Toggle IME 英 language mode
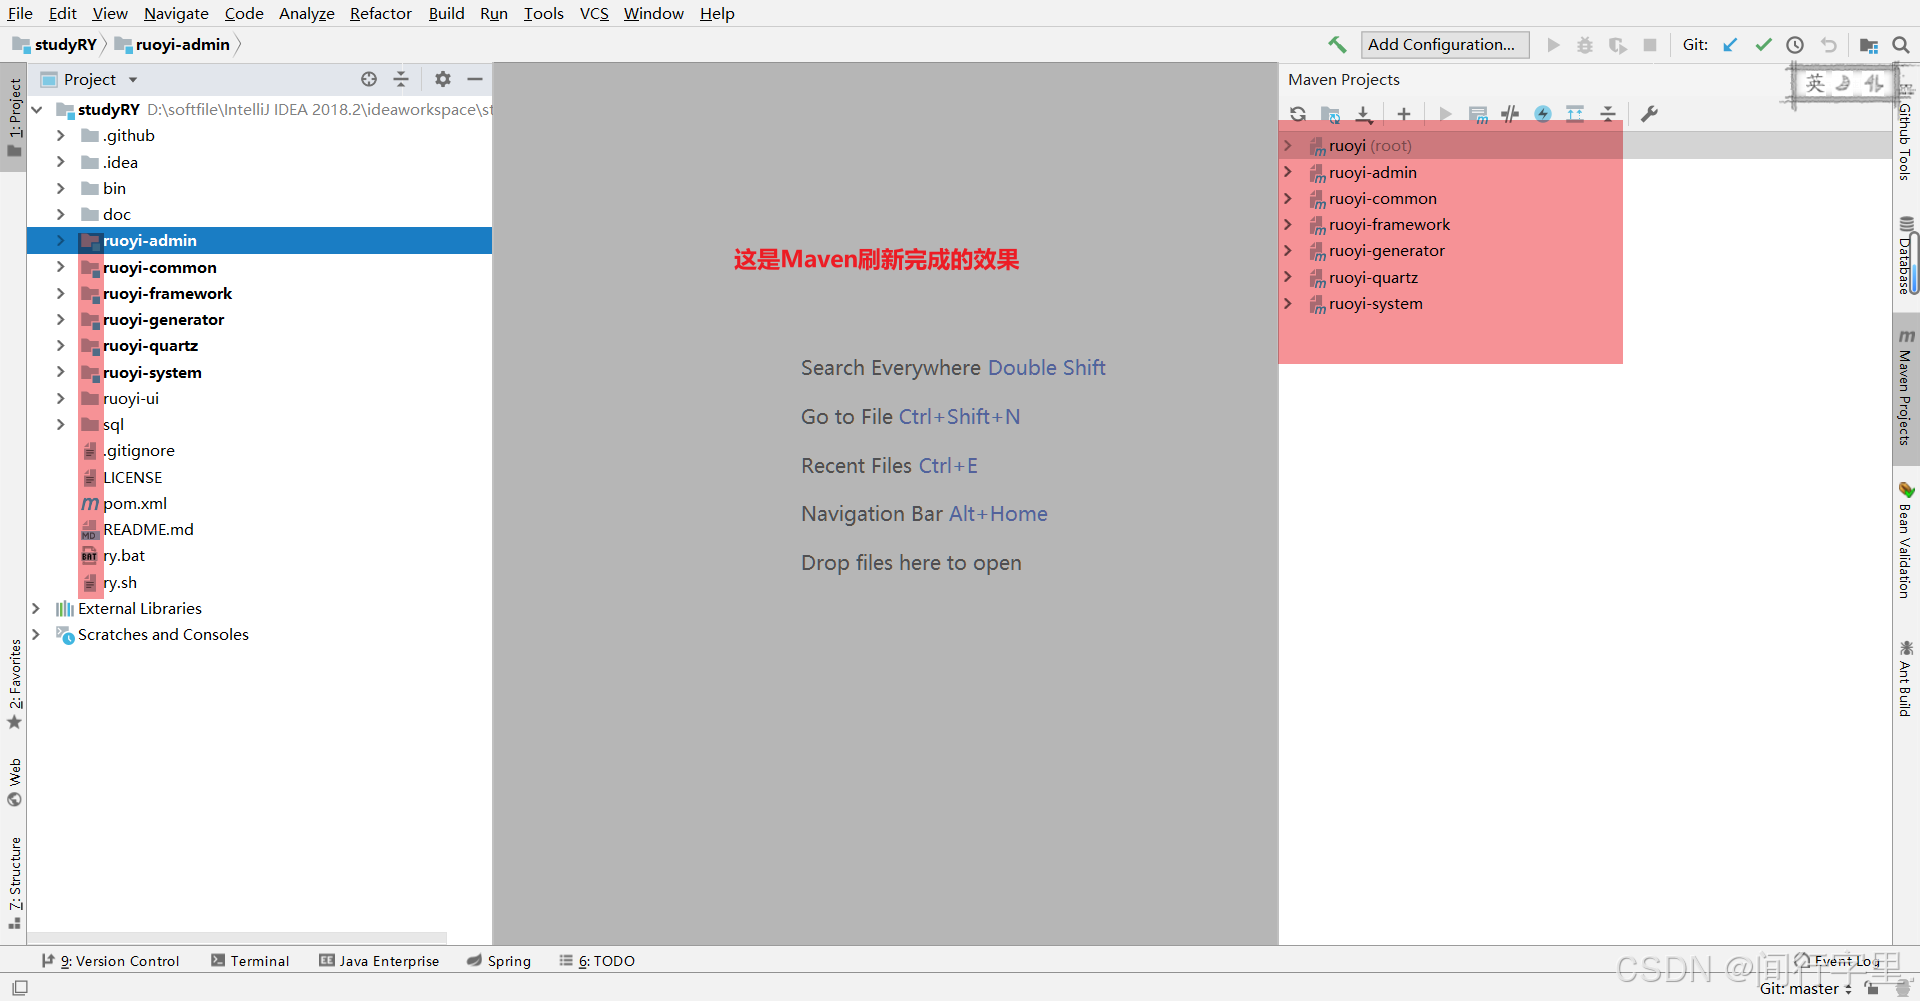 [1815, 84]
